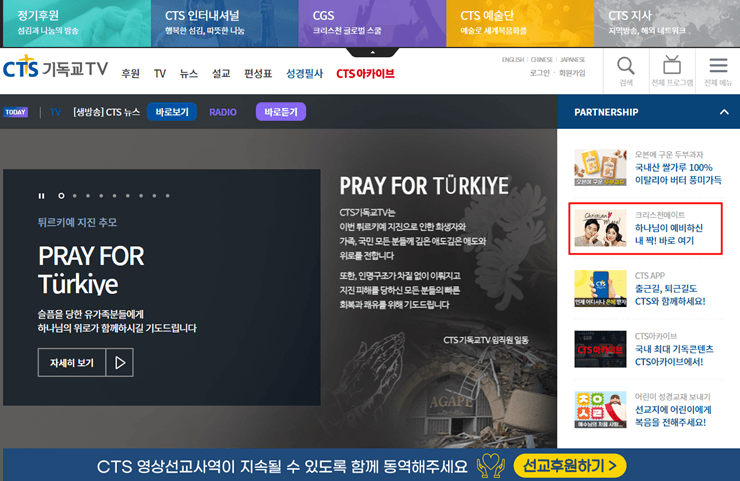Pause the banner slideshow
This screenshot has height=481, width=740.
pos(42,196)
